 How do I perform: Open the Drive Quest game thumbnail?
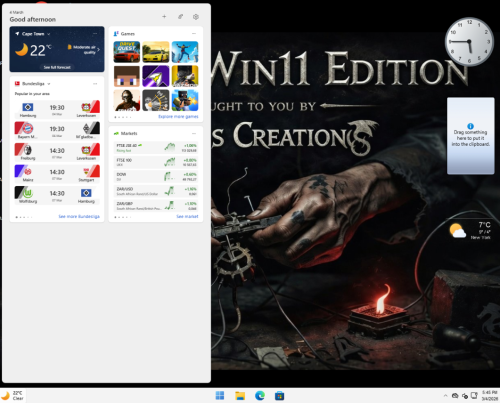click(127, 52)
